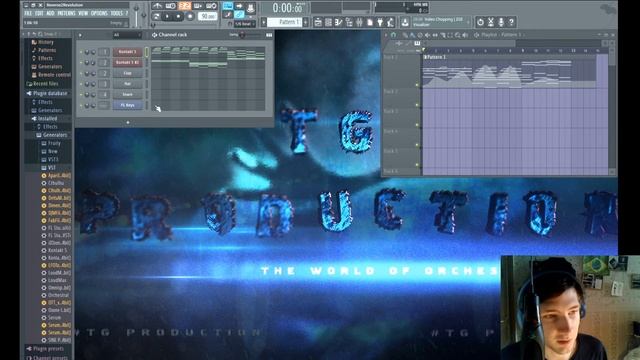
Task: Expand Plugin presets folder
Action: pyautogui.click(x=48, y=349)
